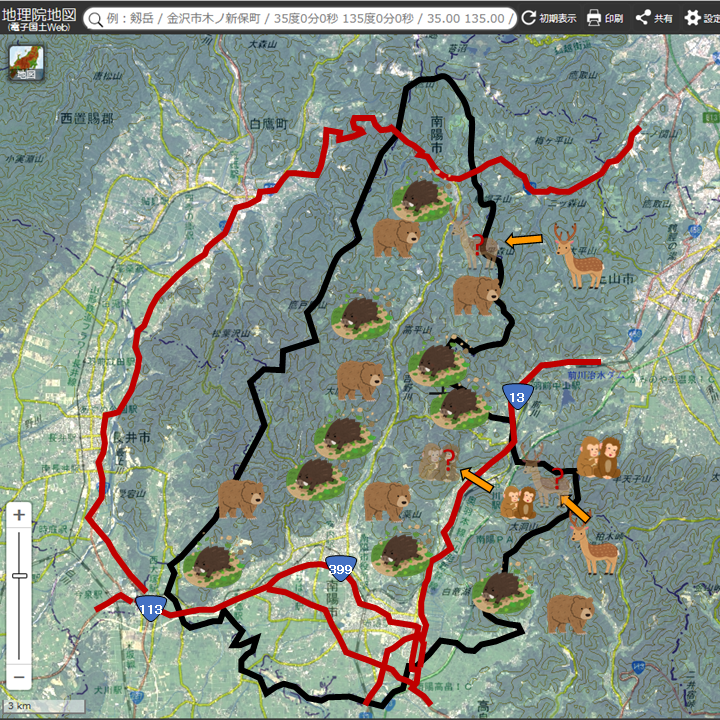This screenshot has height=720, width=720.
Task: Open the 共有 share menu
Action: [654, 18]
